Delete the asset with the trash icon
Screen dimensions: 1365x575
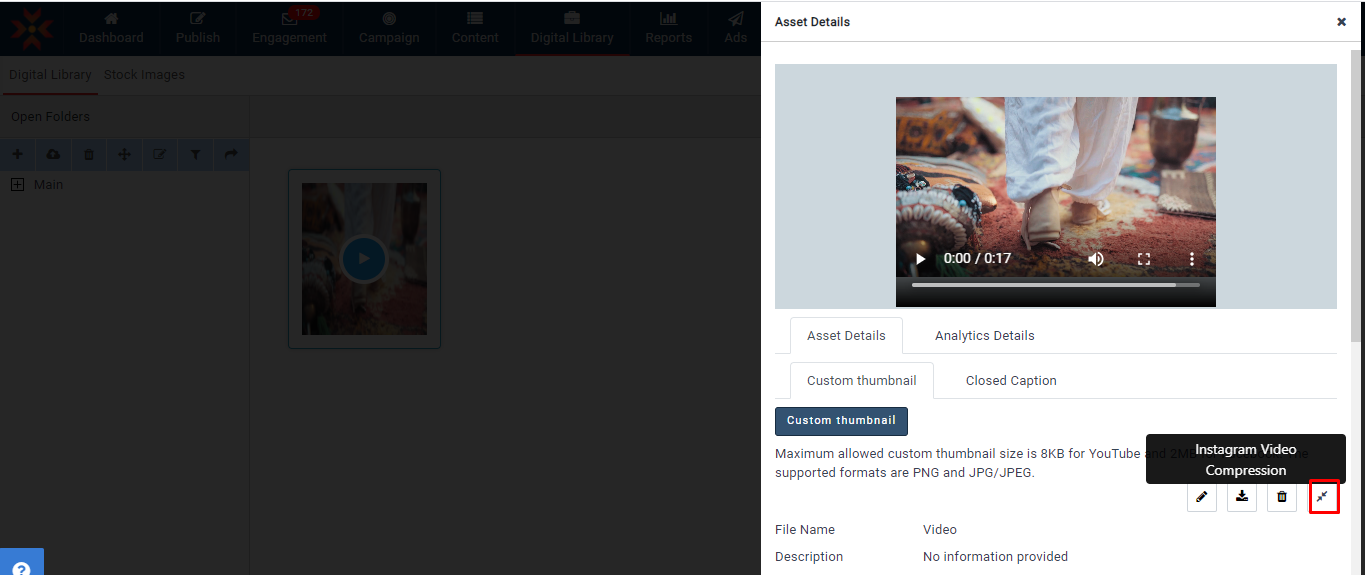(x=1282, y=497)
